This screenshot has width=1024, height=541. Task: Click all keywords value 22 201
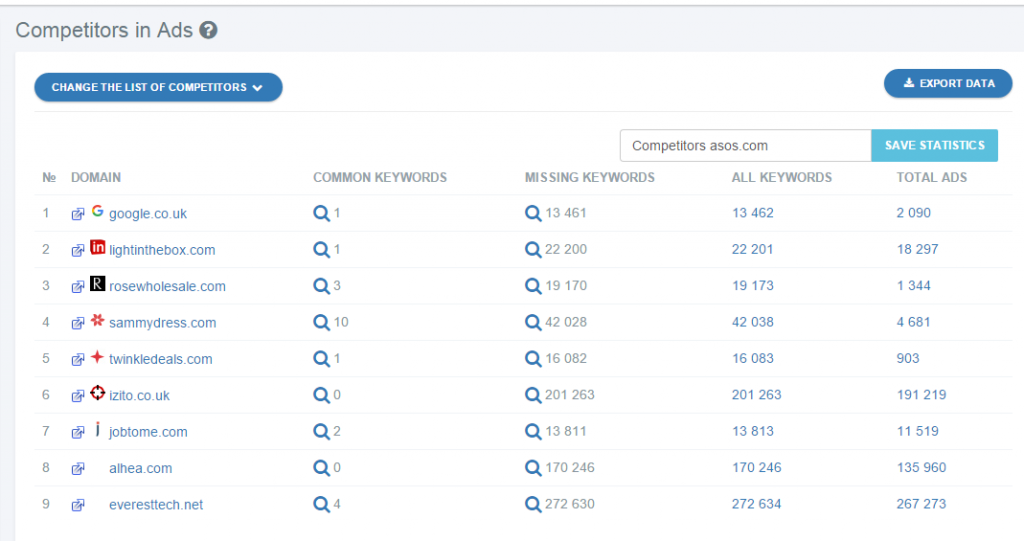pos(752,250)
